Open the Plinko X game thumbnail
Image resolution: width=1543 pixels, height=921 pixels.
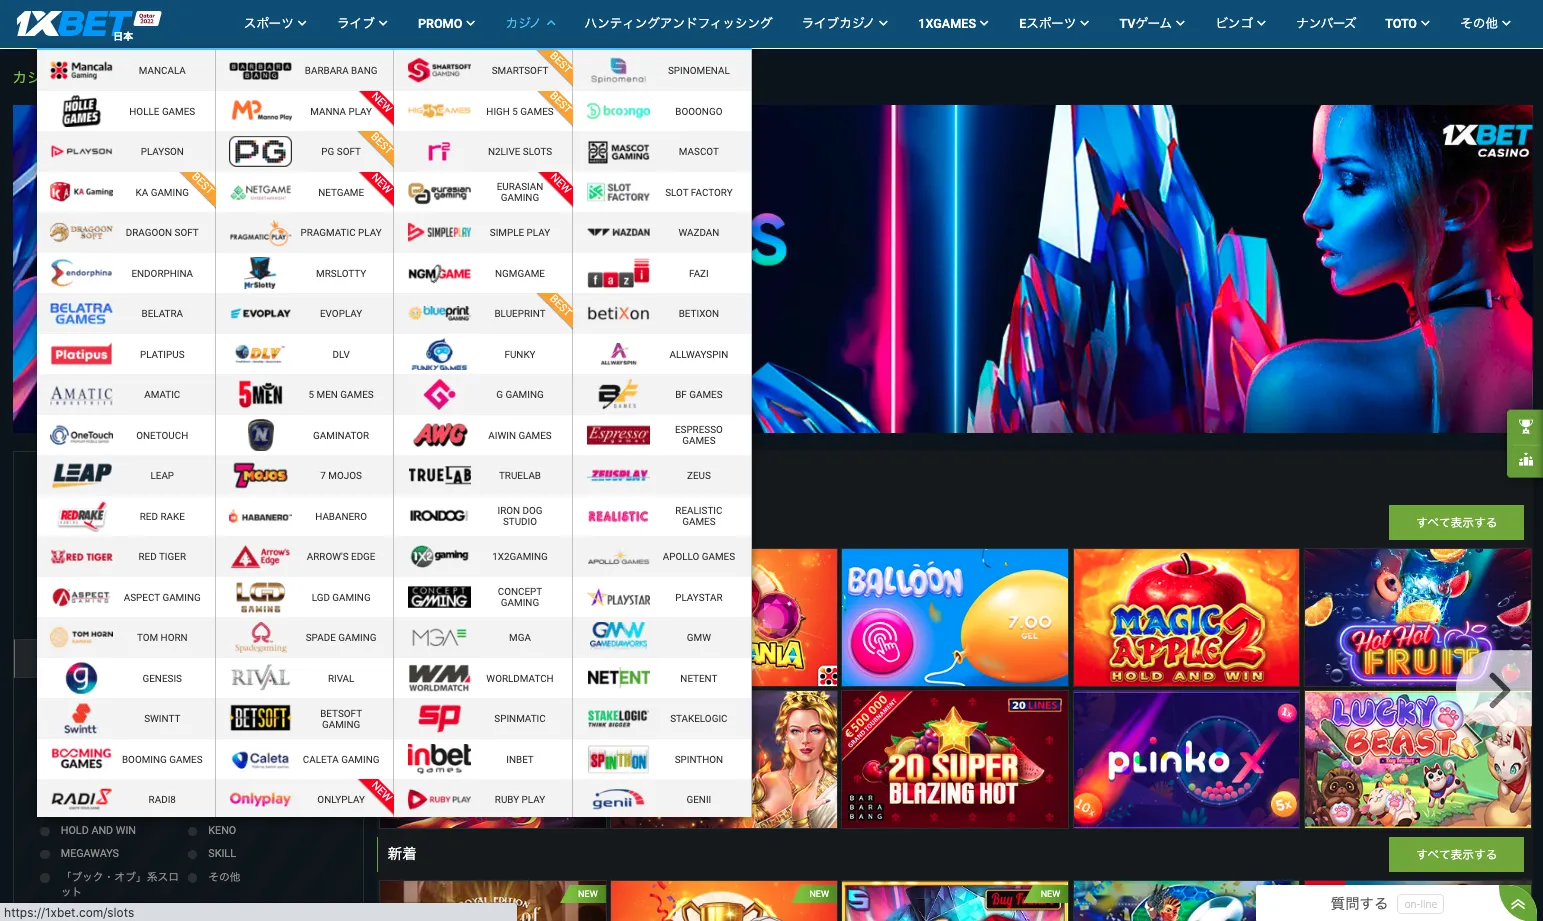click(x=1186, y=760)
